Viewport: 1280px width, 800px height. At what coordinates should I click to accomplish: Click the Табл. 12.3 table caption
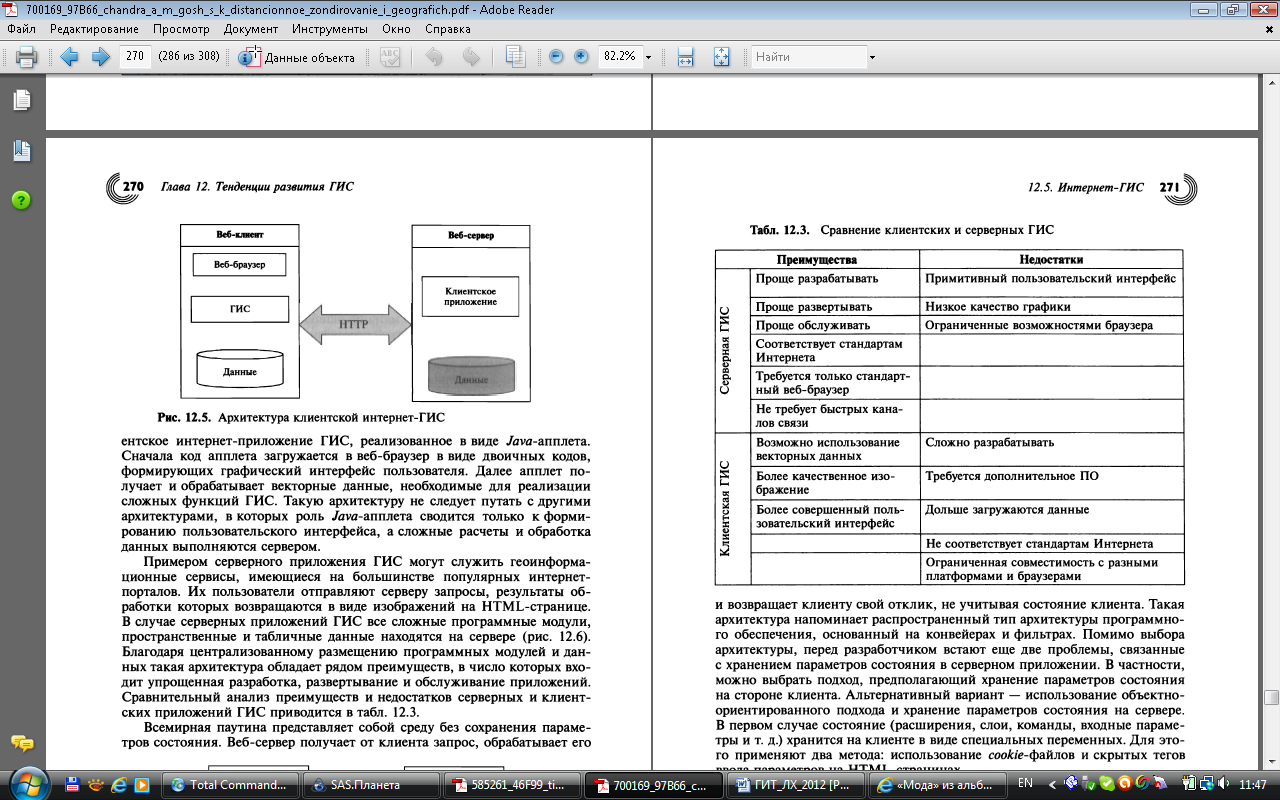[902, 230]
